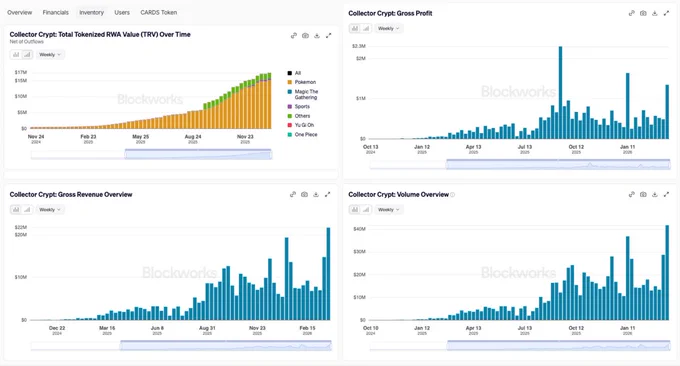Open Weekly interval dropdown on Gross Profit
This screenshot has width=680, height=366.
tap(389, 29)
